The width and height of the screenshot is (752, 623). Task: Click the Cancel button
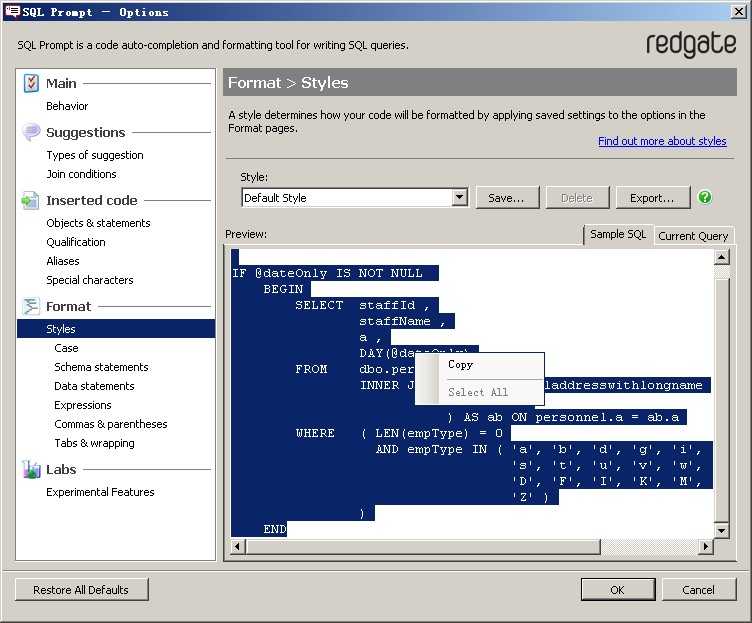[x=699, y=590]
